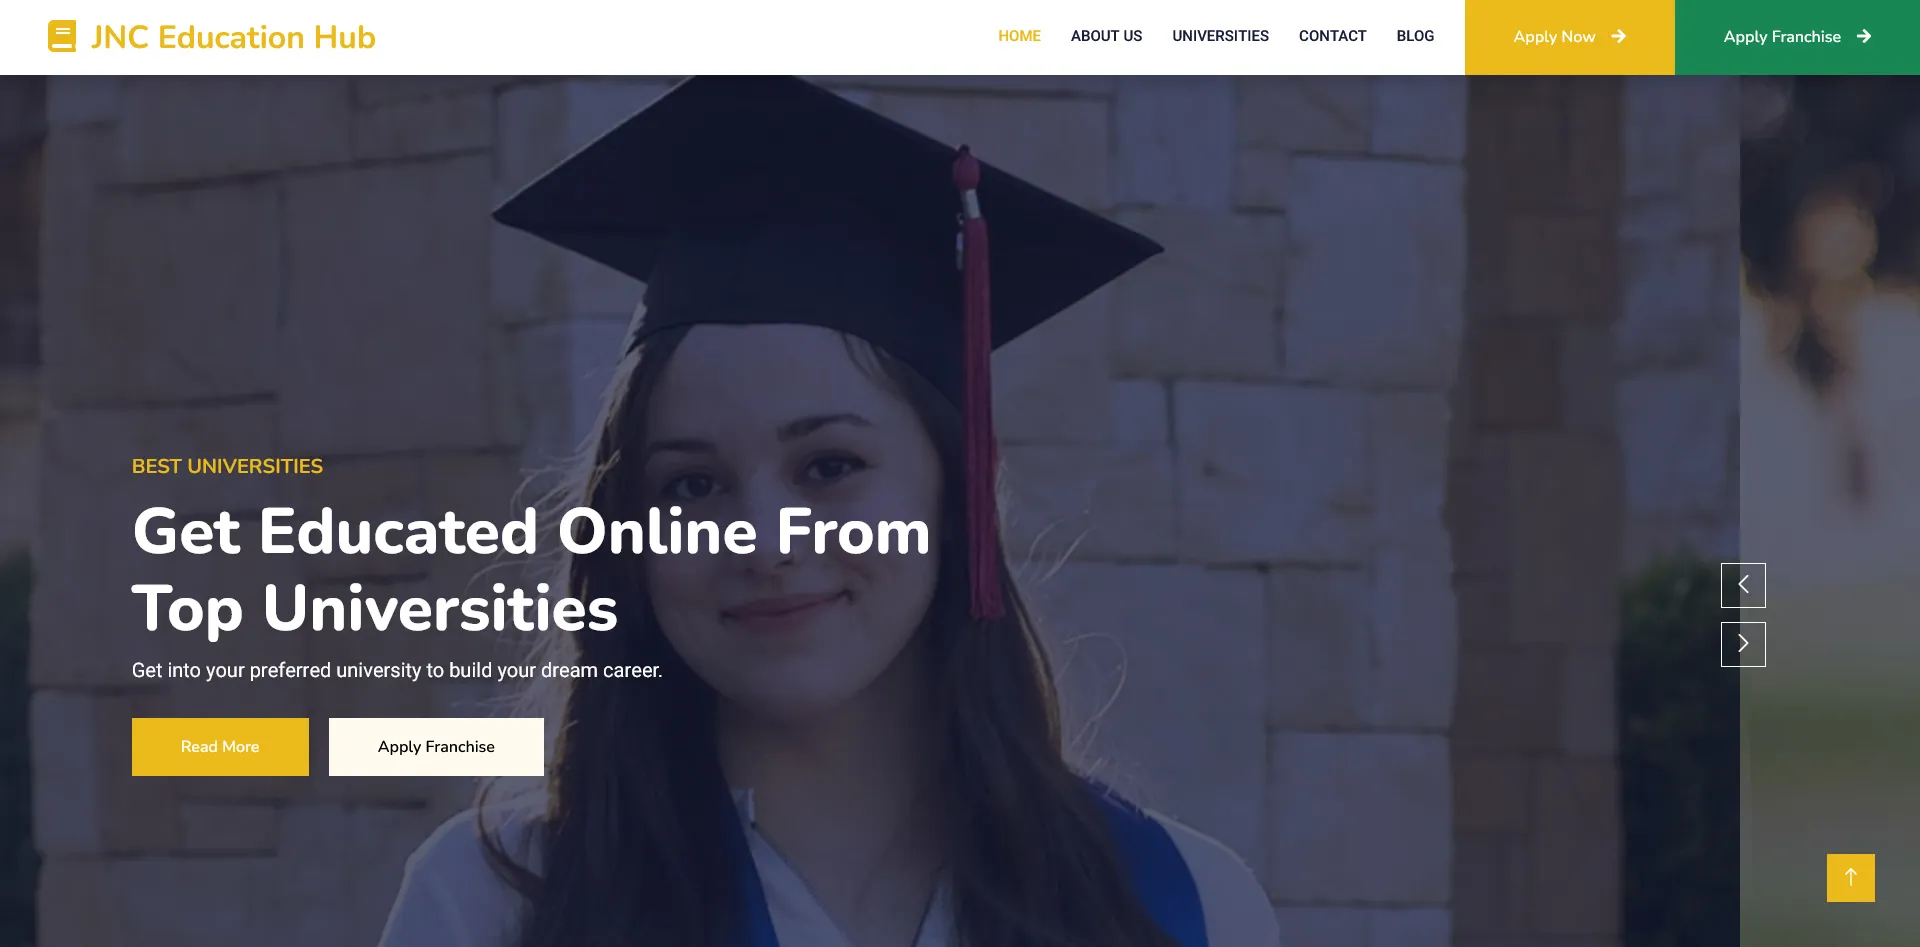
Task: Click the BEST UNIVERSITIES yellow label
Action: [x=227, y=466]
